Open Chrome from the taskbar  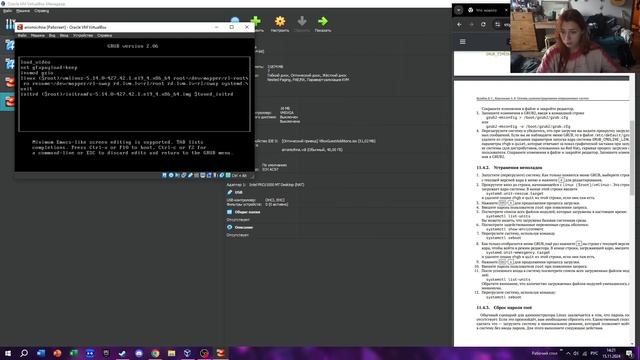(x=155, y=353)
